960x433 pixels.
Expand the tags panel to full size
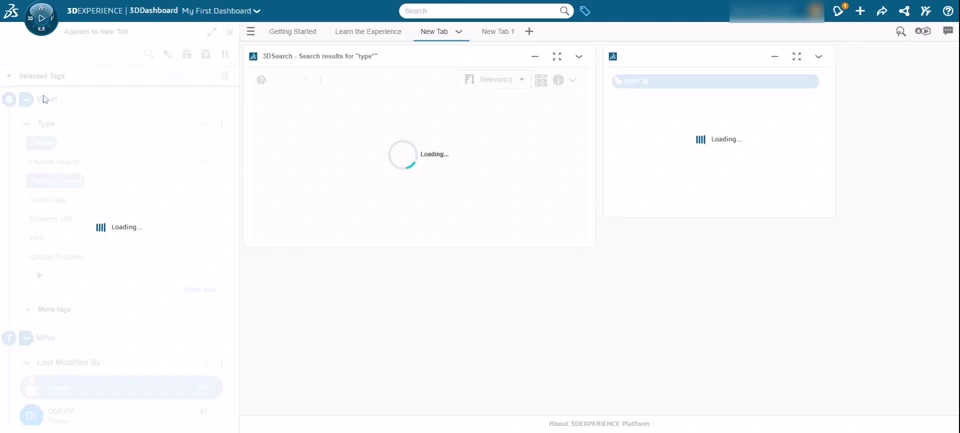[211, 32]
